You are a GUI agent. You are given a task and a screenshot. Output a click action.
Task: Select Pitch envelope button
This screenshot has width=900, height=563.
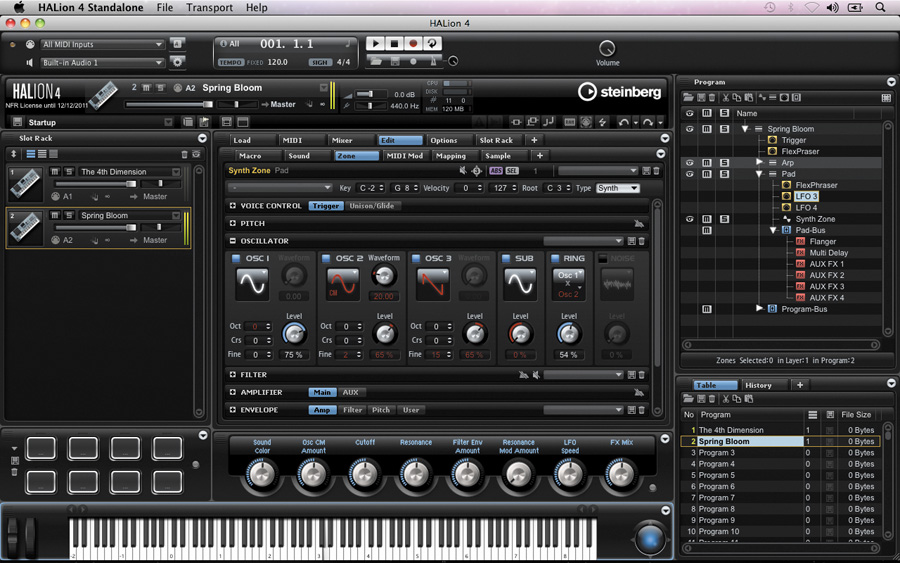tap(381, 410)
